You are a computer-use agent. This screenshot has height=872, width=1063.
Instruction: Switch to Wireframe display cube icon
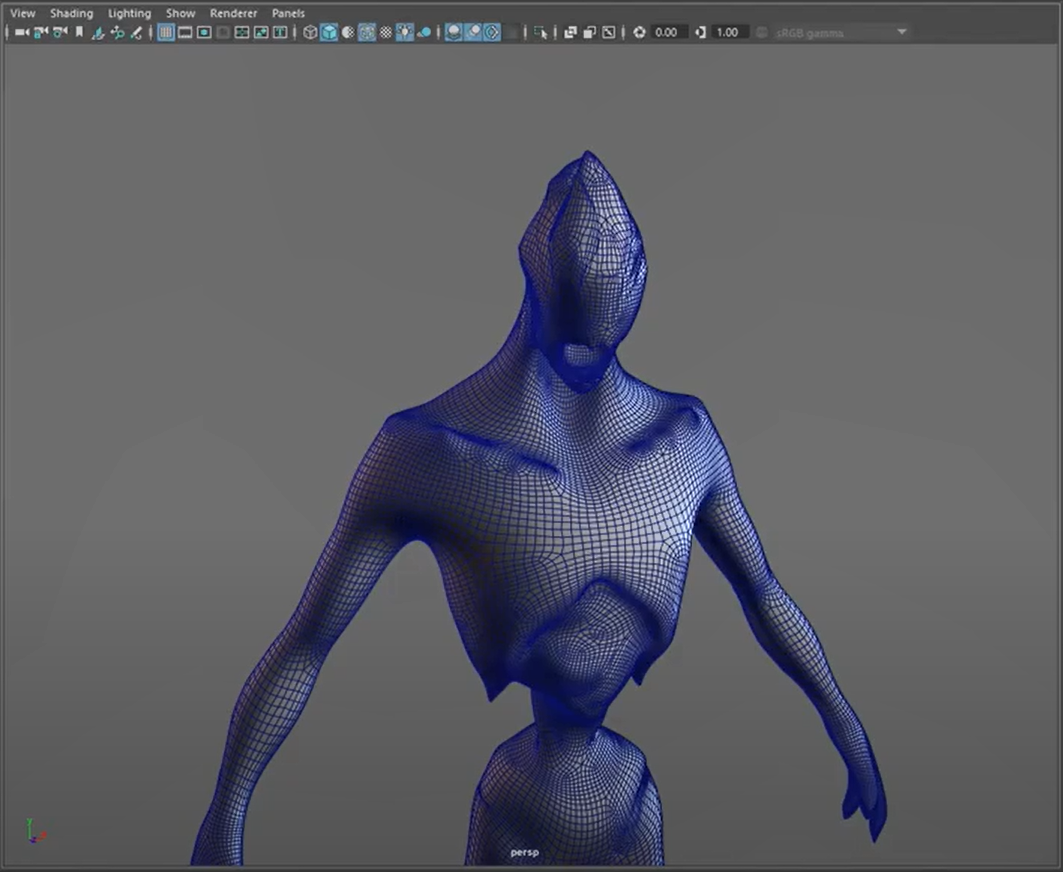coord(310,32)
